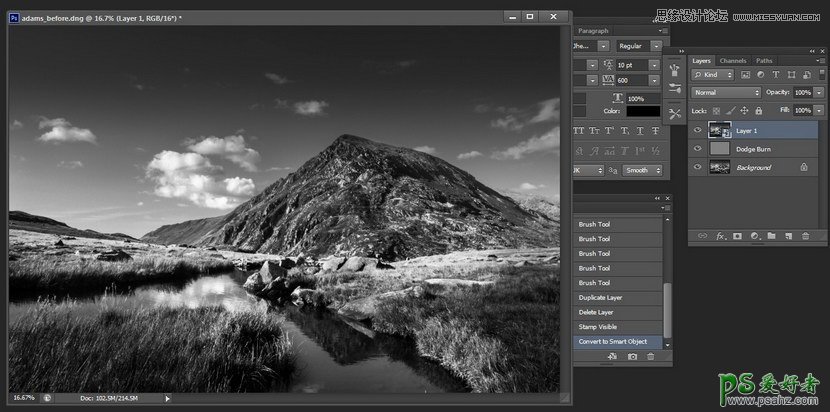Open layer style fx menu
The width and height of the screenshot is (830, 412).
coord(719,236)
